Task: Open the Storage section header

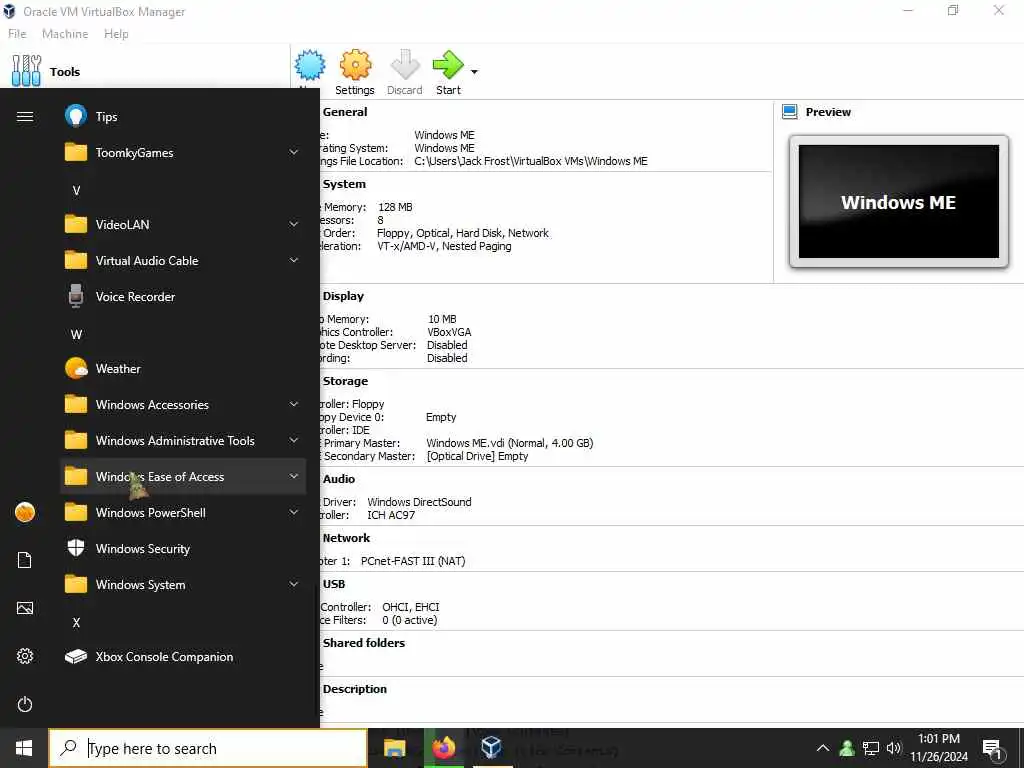Action: click(x=345, y=381)
